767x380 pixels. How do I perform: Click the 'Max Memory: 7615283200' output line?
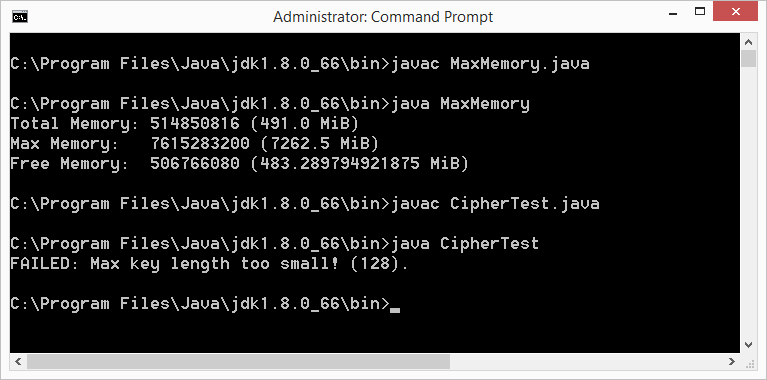195,144
